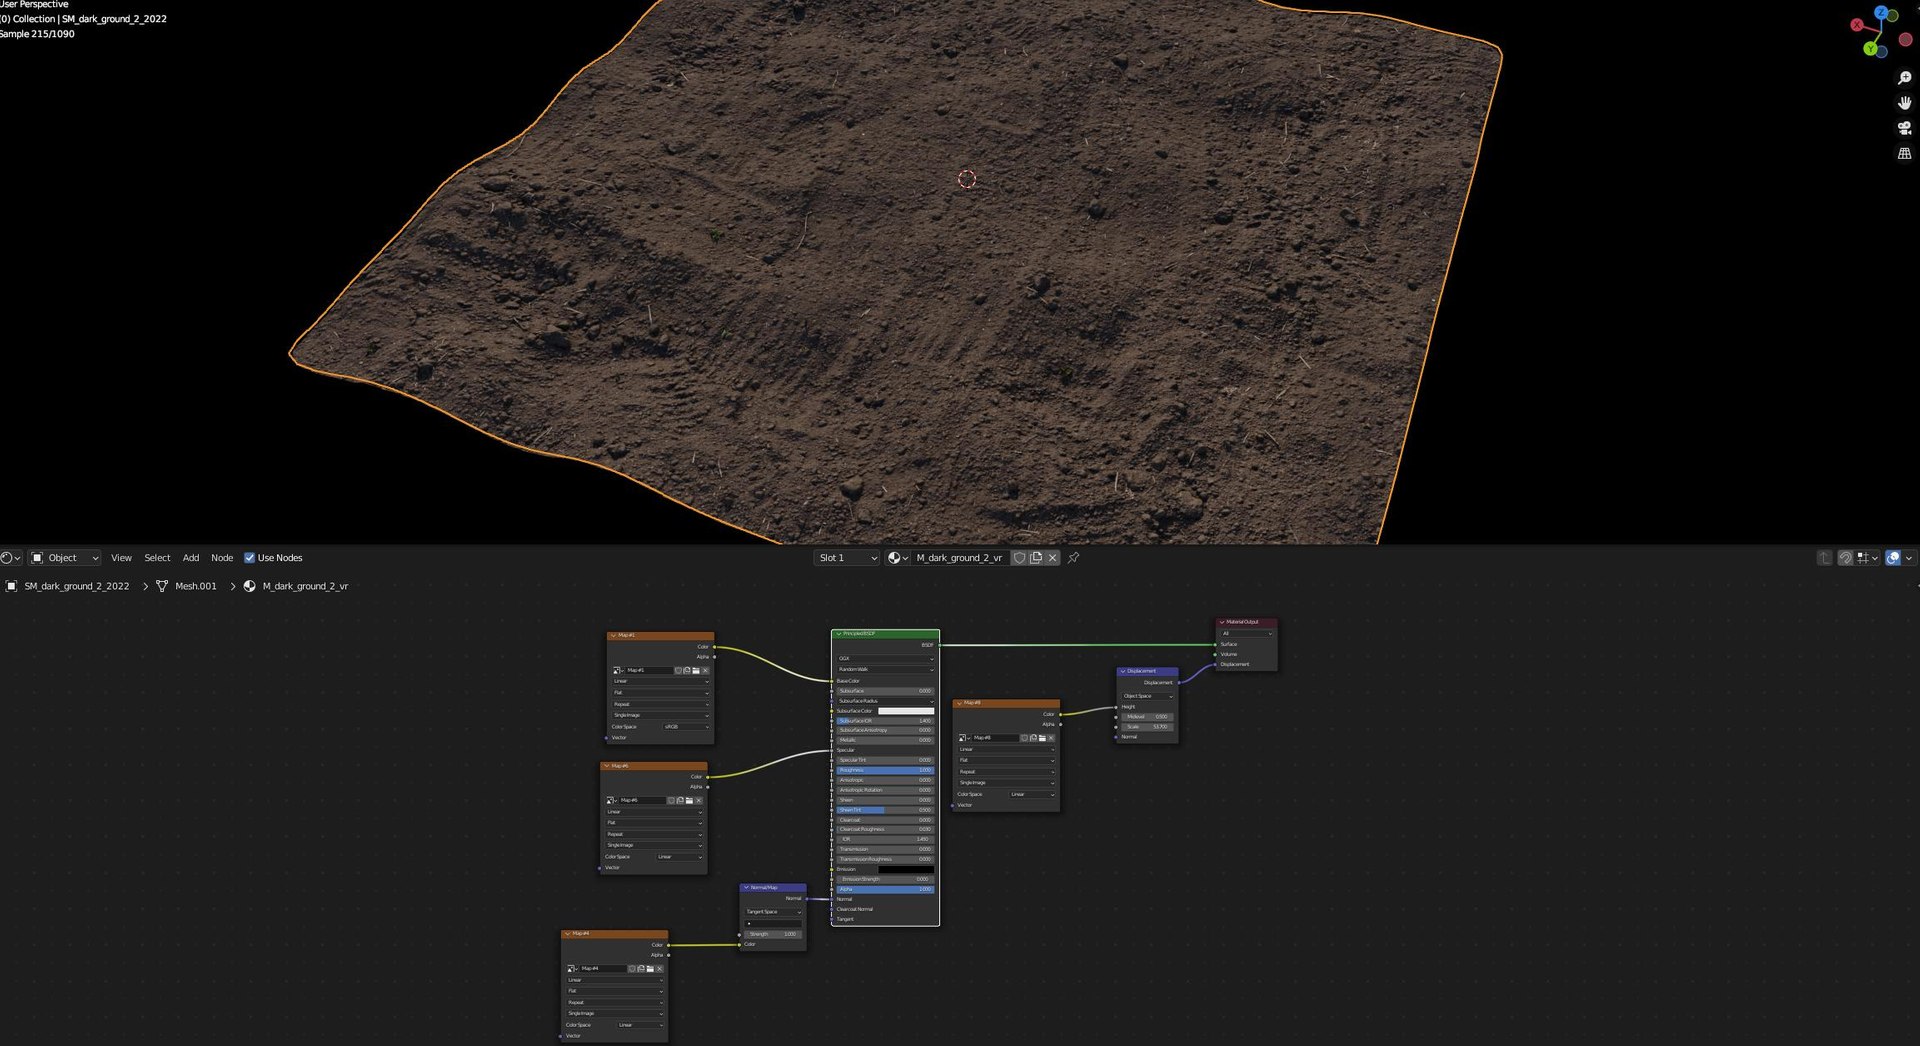Screen dimensions: 1920x1046
Task: Collapse the Normal Map node
Action: [746, 887]
